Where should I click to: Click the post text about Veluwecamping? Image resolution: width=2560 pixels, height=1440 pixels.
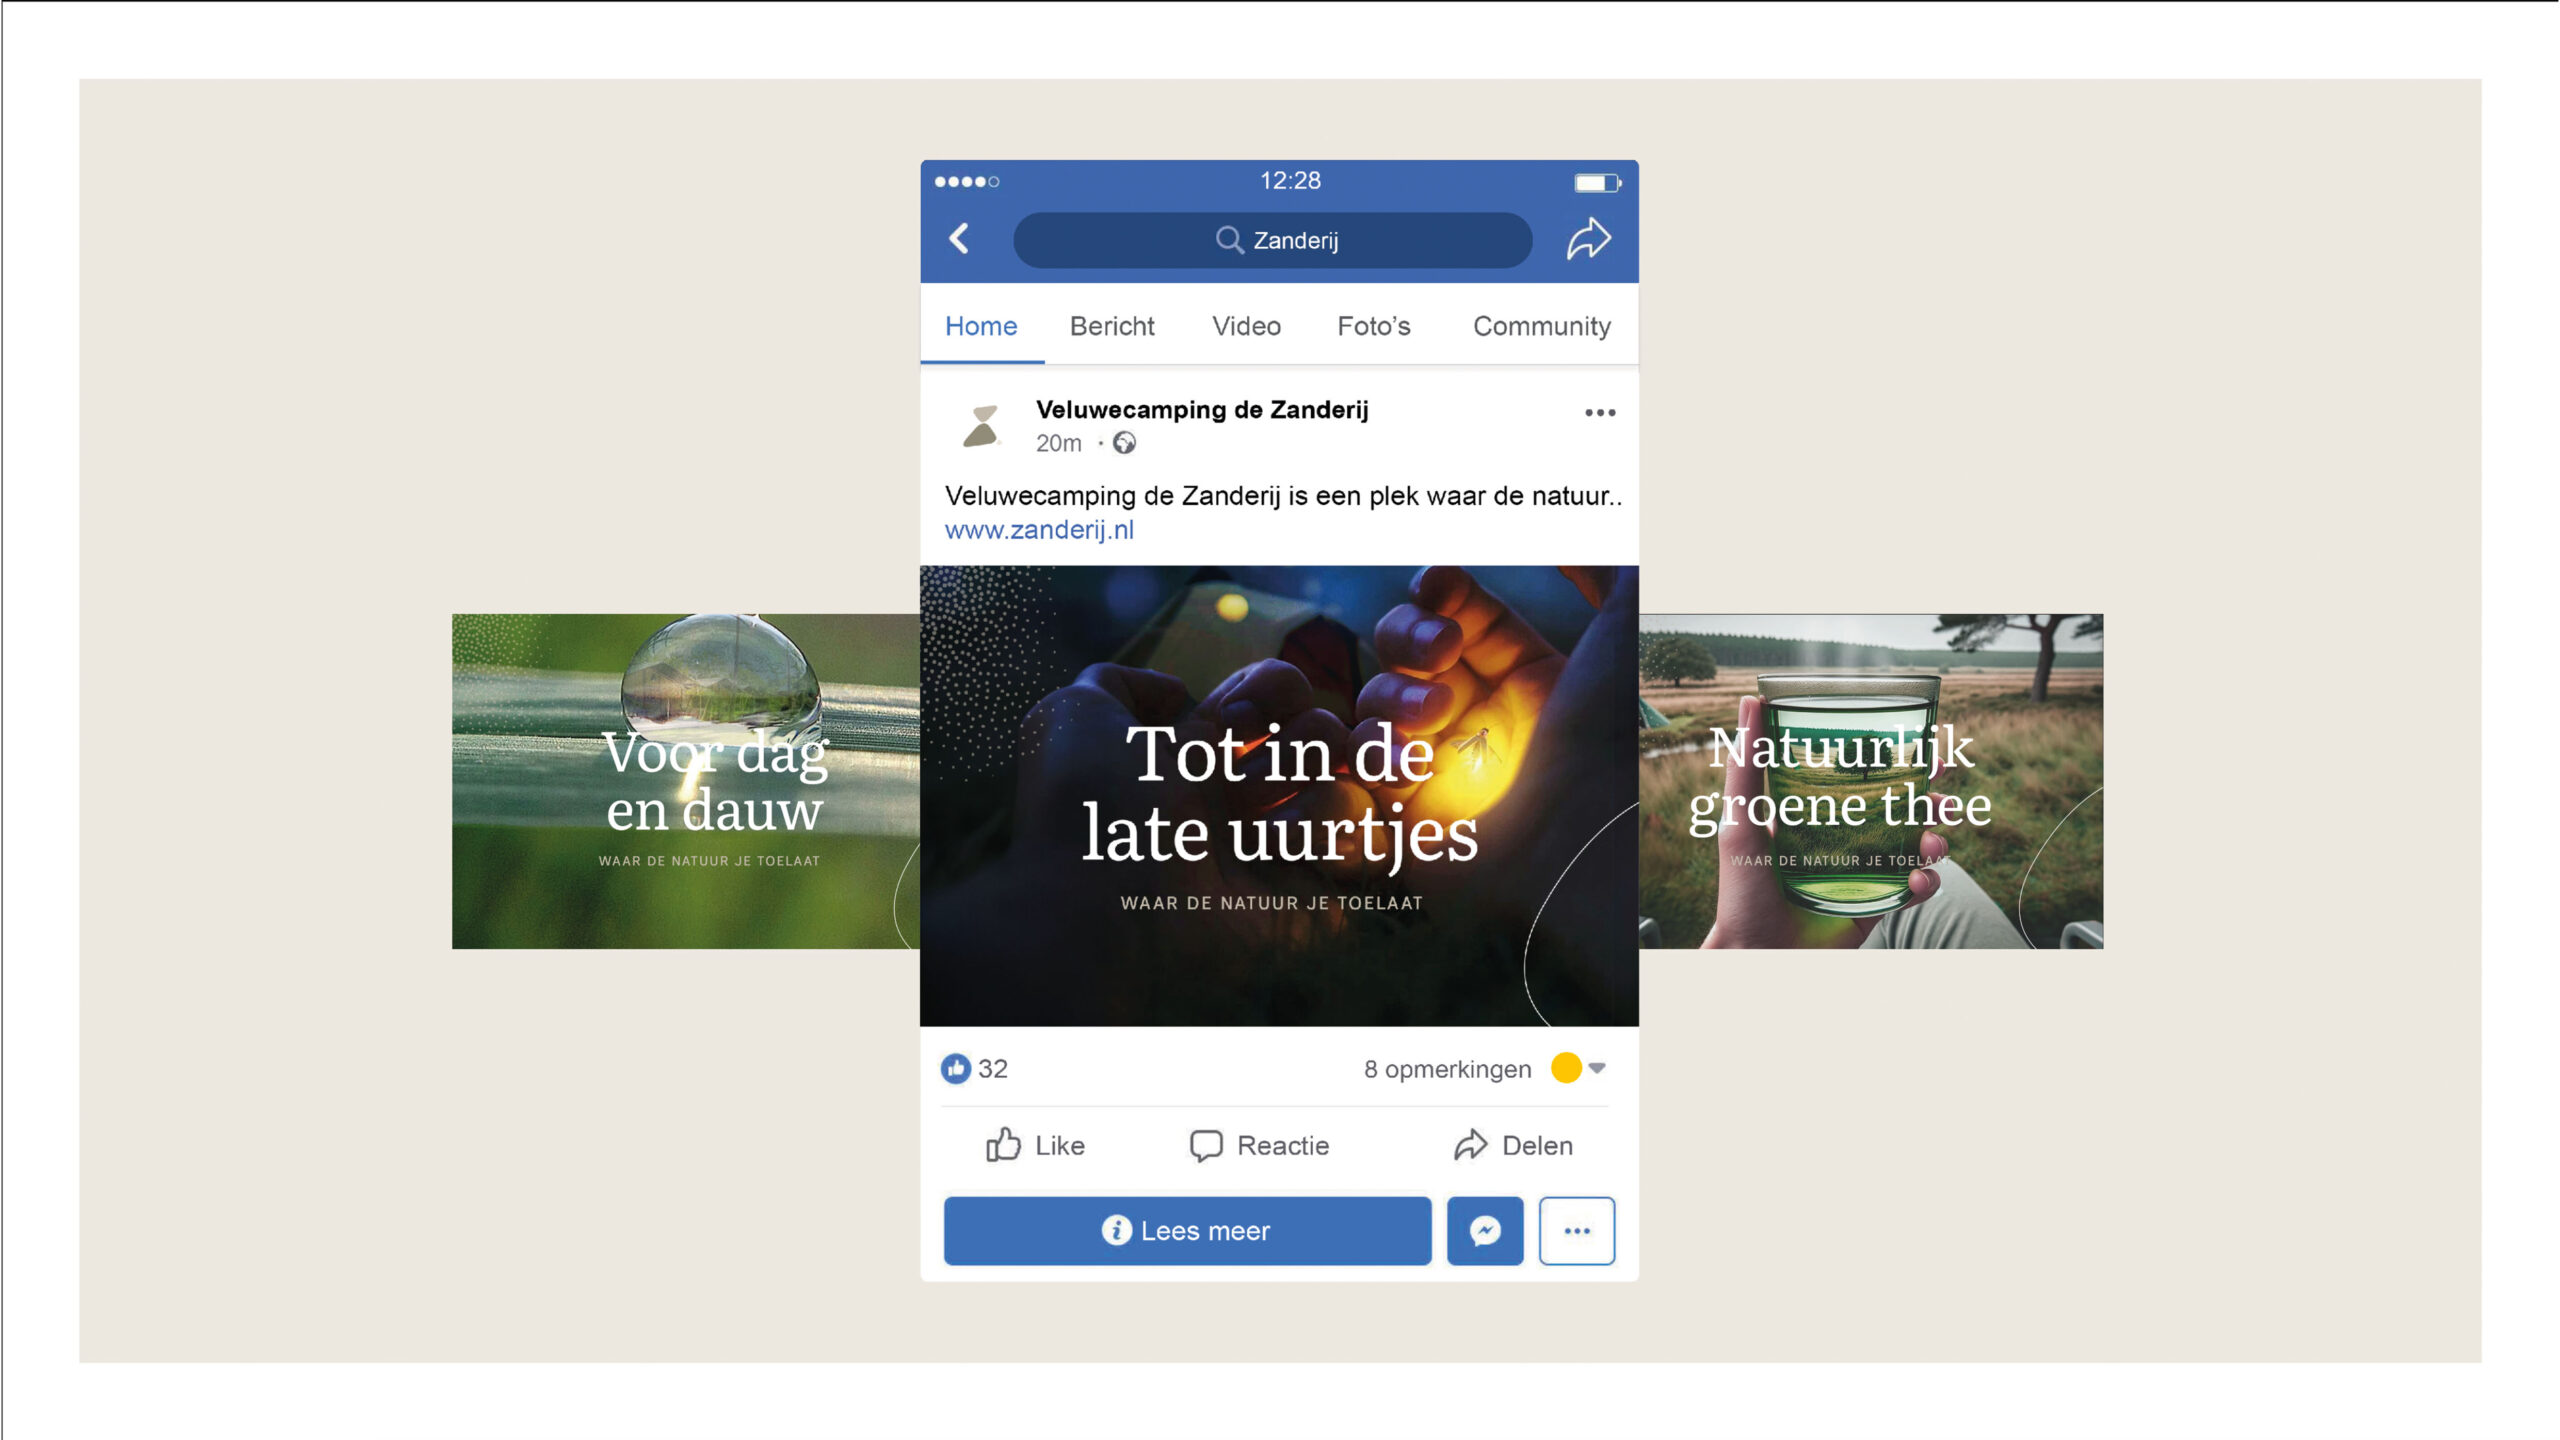tap(1283, 496)
